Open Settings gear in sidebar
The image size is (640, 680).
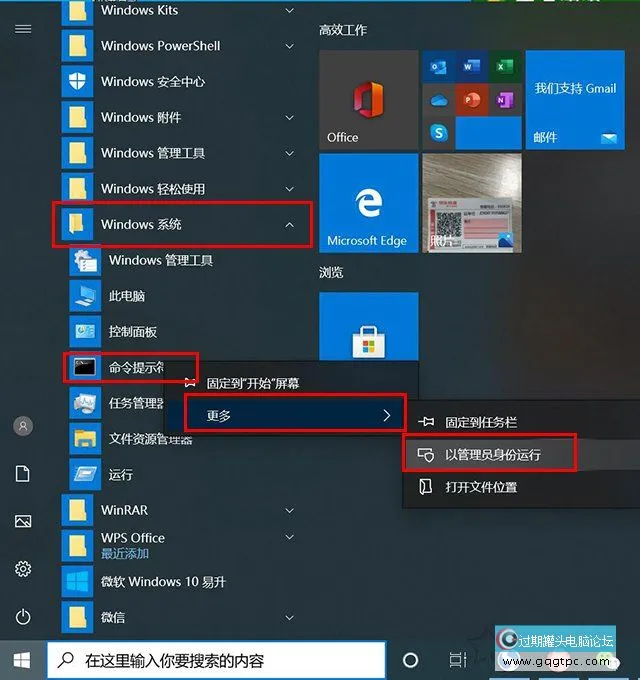pyautogui.click(x=23, y=569)
